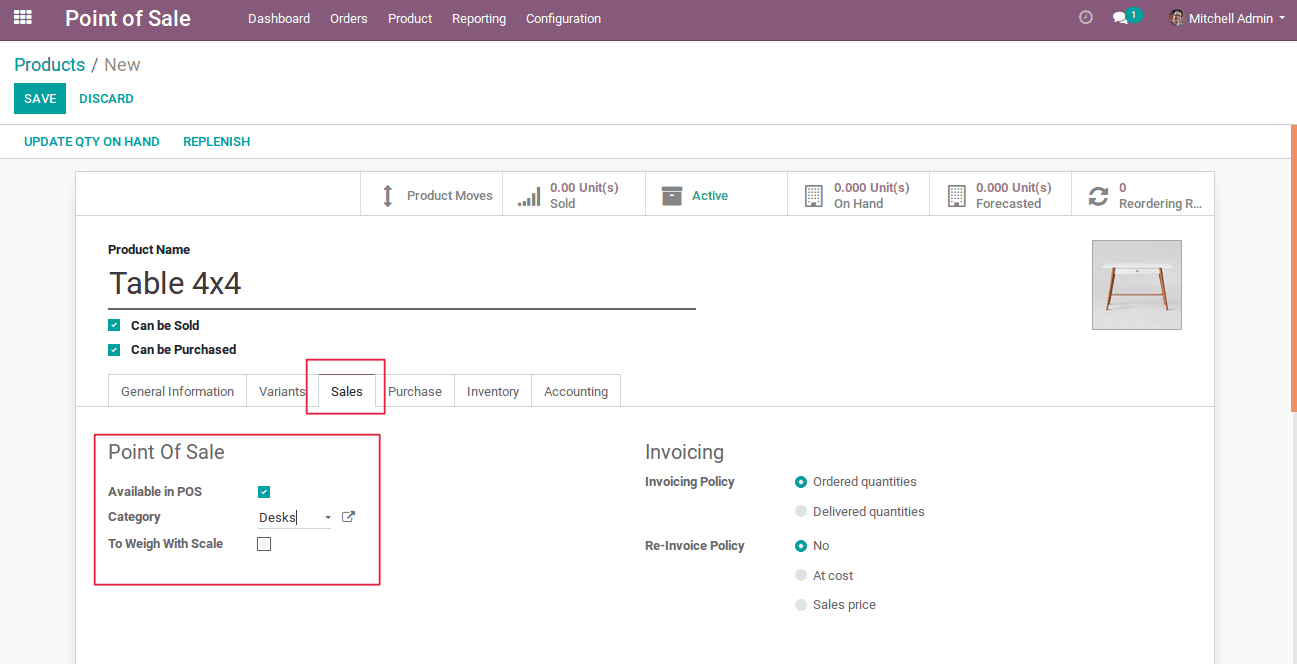Click the DISCARD button
The image size is (1297, 664).
(x=106, y=99)
